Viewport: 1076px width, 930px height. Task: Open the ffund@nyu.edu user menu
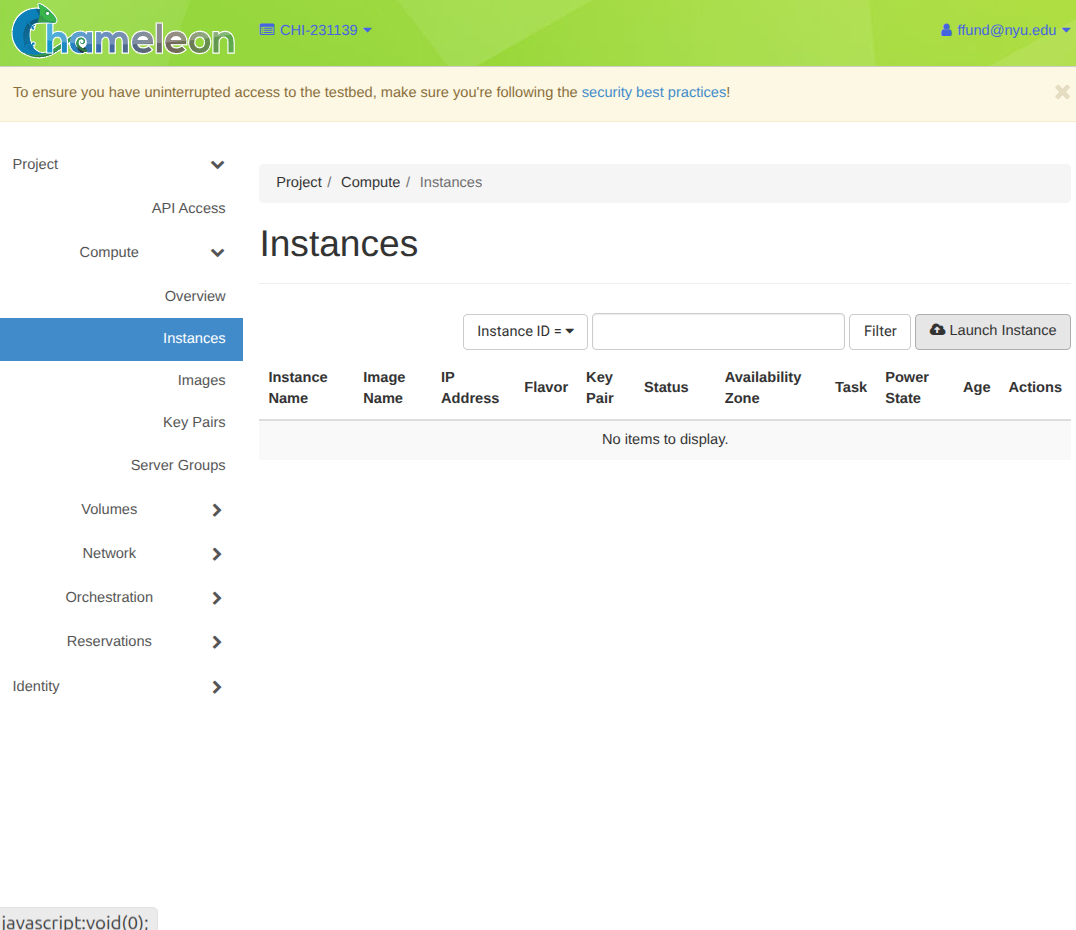1005,30
